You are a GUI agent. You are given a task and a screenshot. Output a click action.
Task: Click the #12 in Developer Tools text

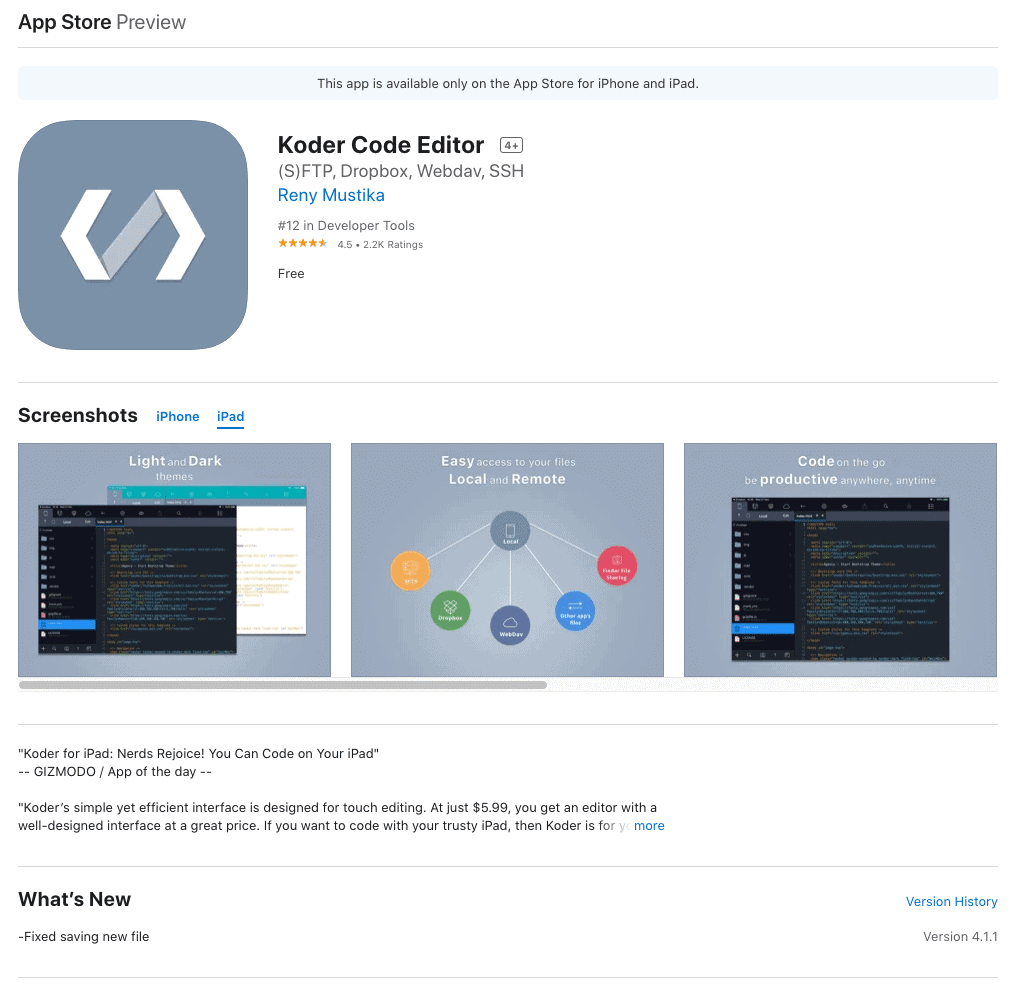click(346, 225)
